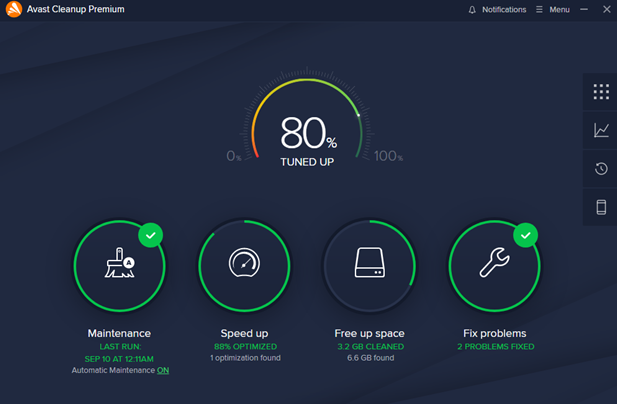Click the 2 Problems Fixed status text
617x404 pixels.
[494, 346]
